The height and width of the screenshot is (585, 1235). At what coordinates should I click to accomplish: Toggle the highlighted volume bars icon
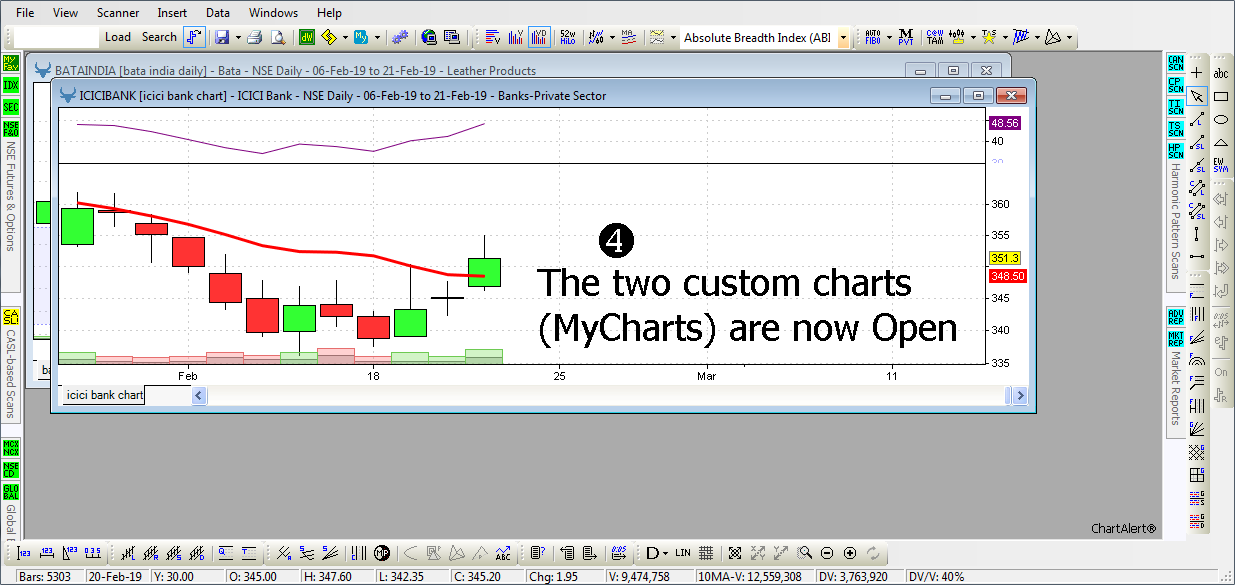coord(540,37)
